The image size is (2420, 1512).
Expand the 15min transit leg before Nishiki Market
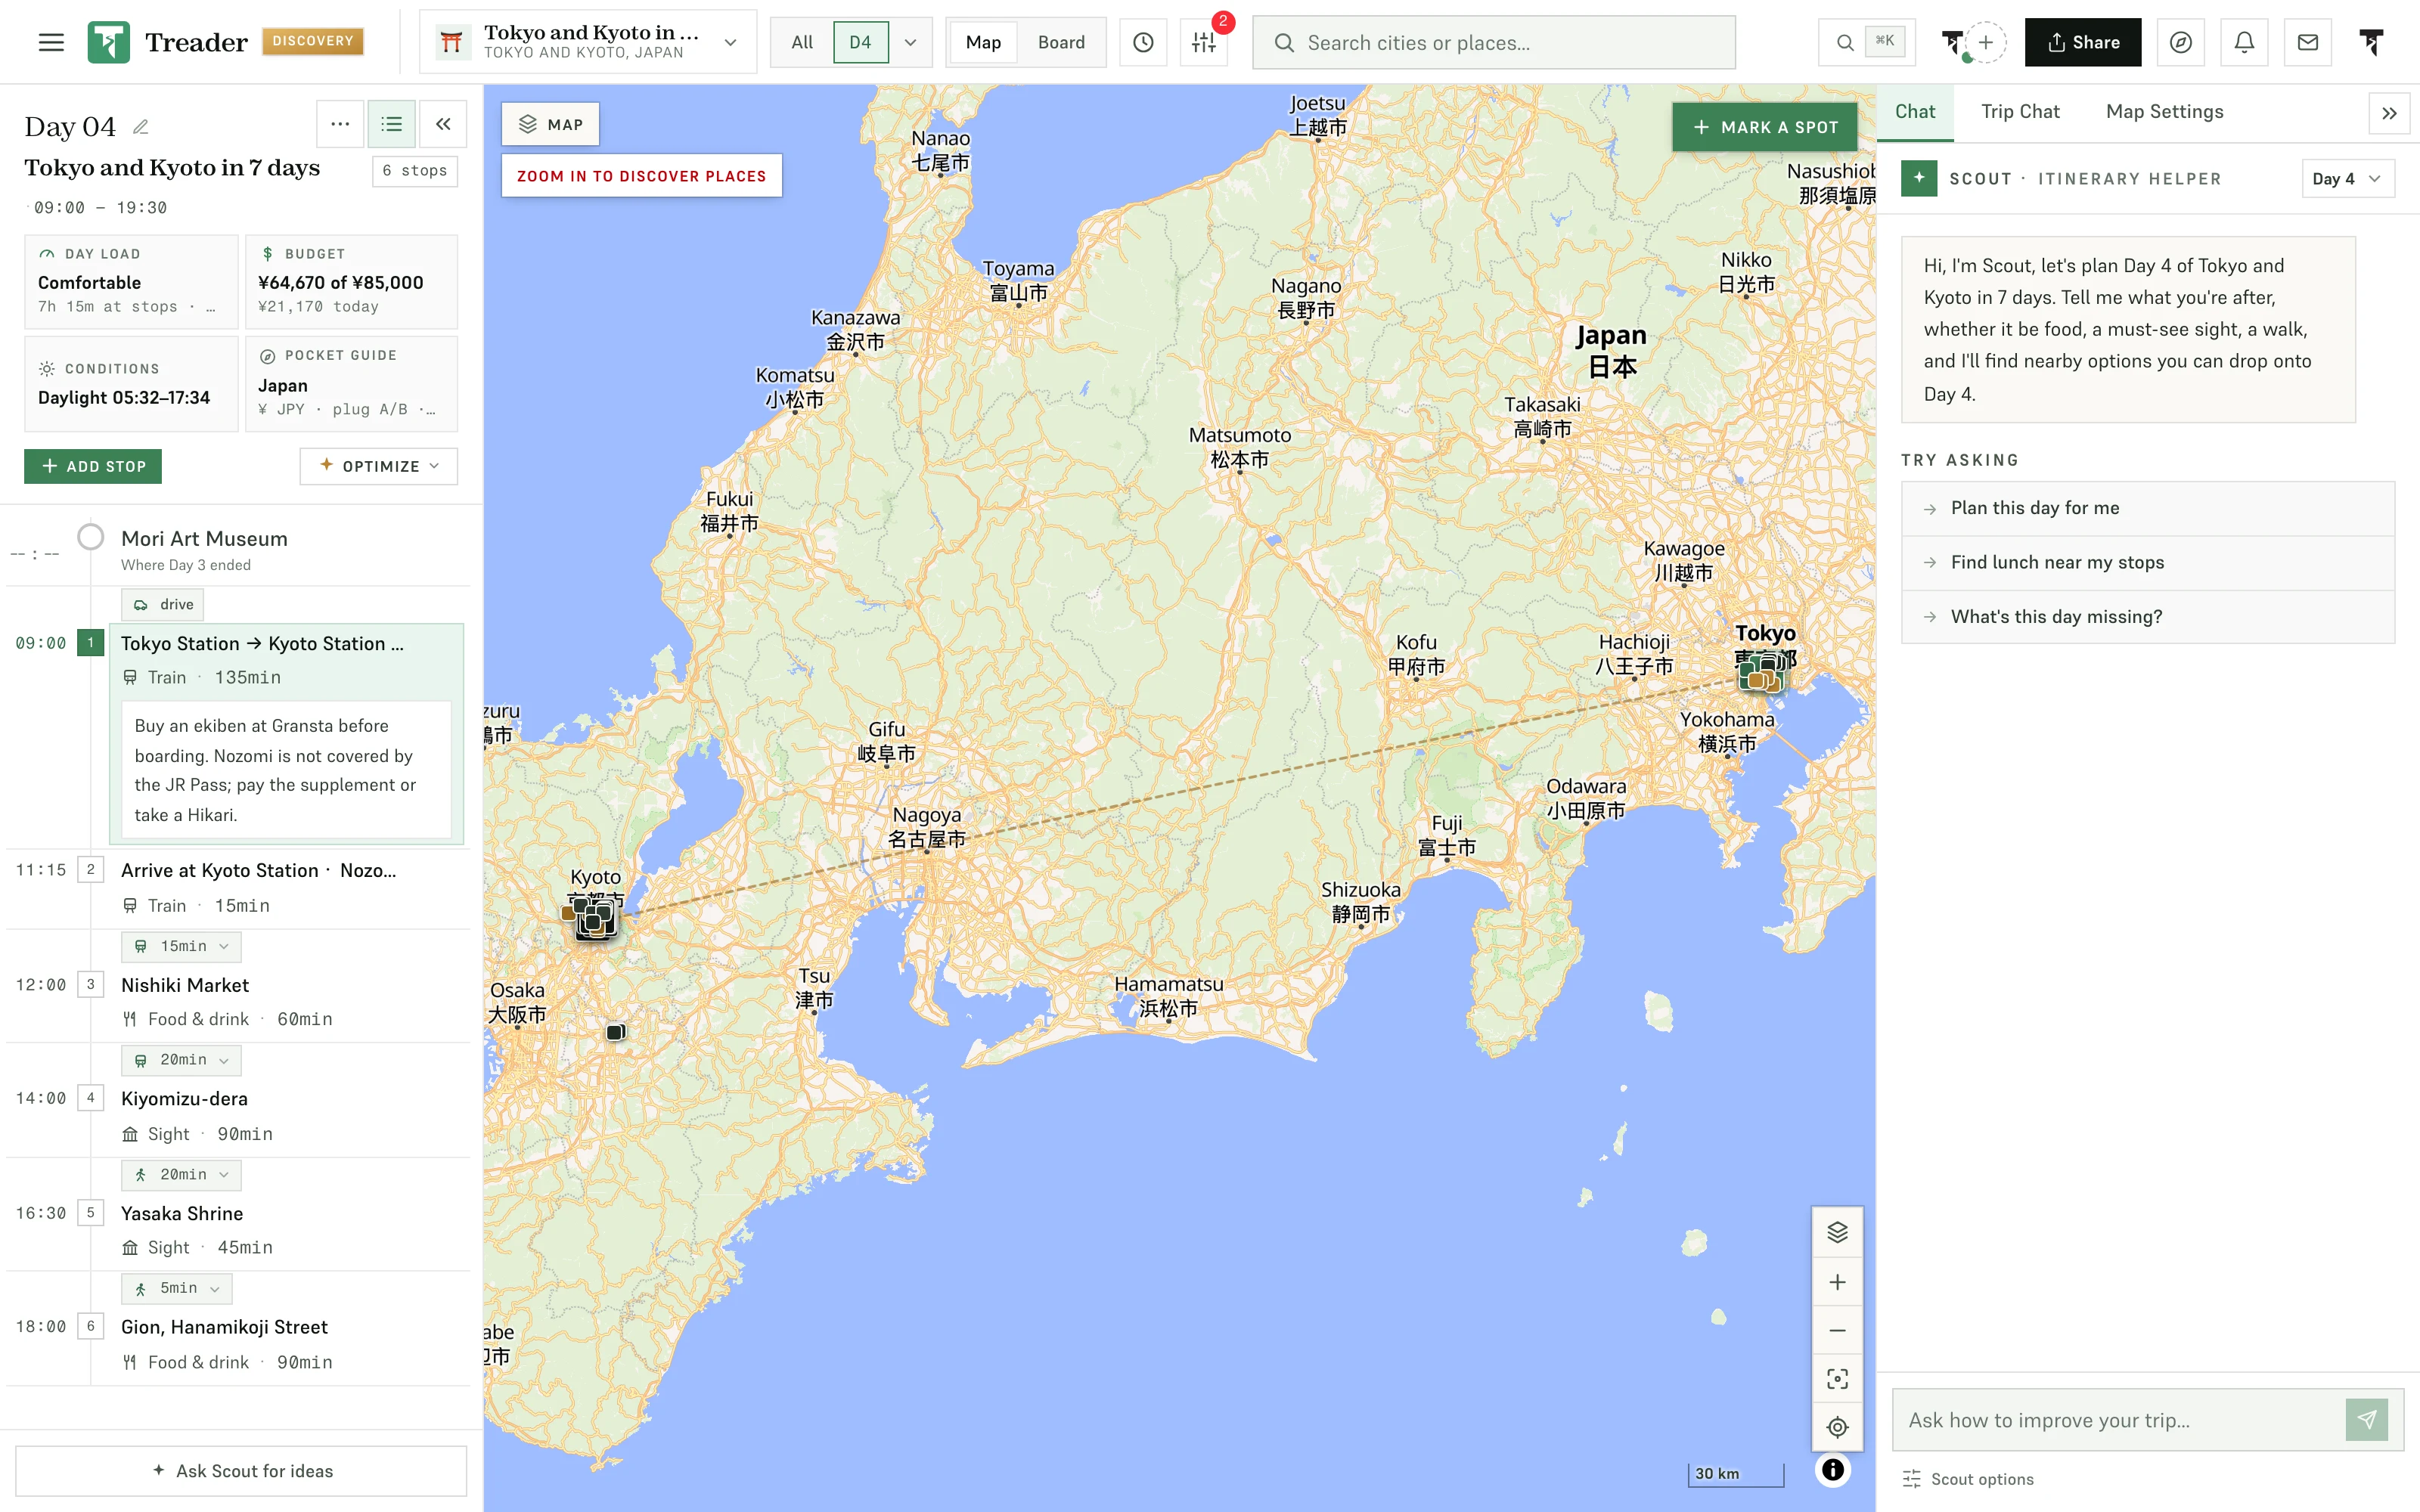point(181,946)
